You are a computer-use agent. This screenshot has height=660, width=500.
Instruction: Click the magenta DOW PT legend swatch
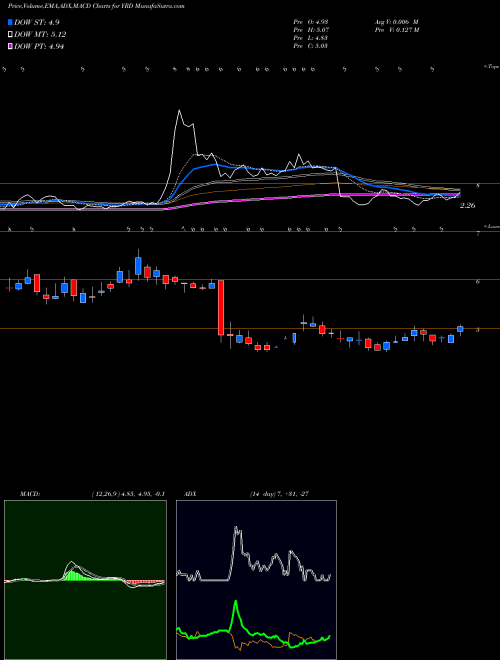[x=11, y=46]
